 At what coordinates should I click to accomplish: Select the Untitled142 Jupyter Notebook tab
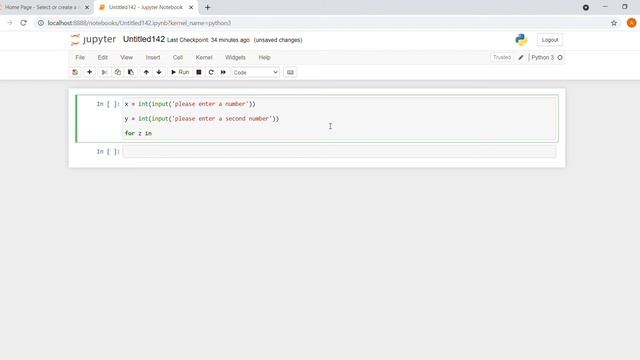click(x=145, y=7)
